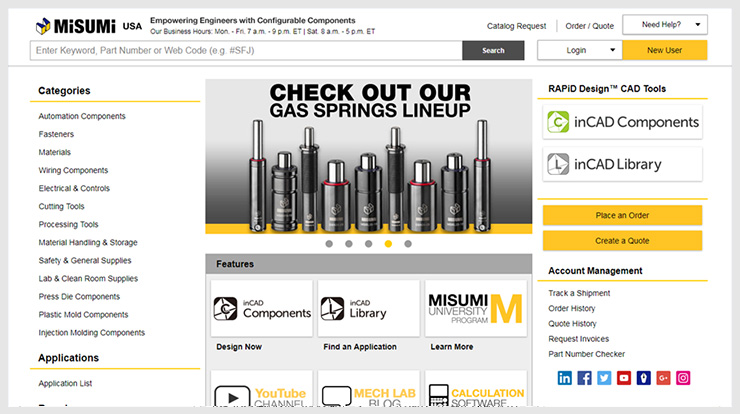Image resolution: width=740 pixels, height=414 pixels.
Task: Open Material Handling & Storage category
Action: [x=88, y=242]
